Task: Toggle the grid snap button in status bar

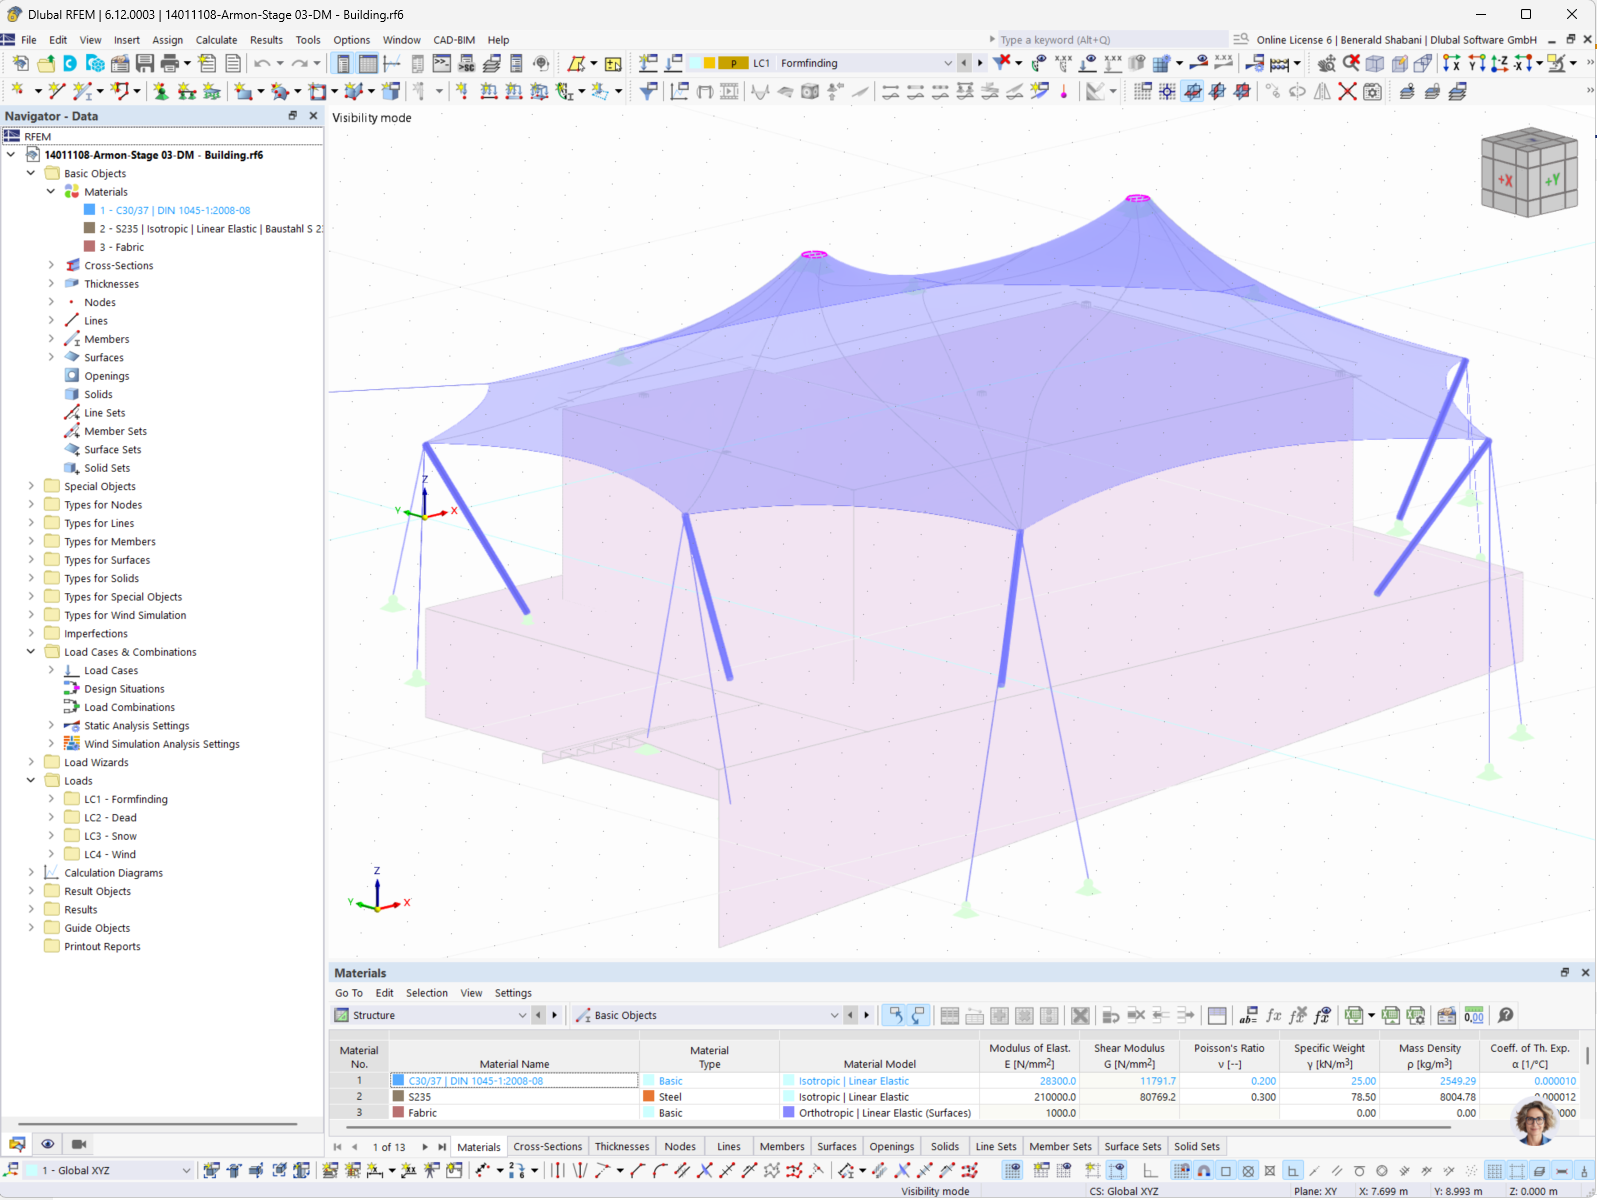Action: pyautogui.click(x=1181, y=1171)
